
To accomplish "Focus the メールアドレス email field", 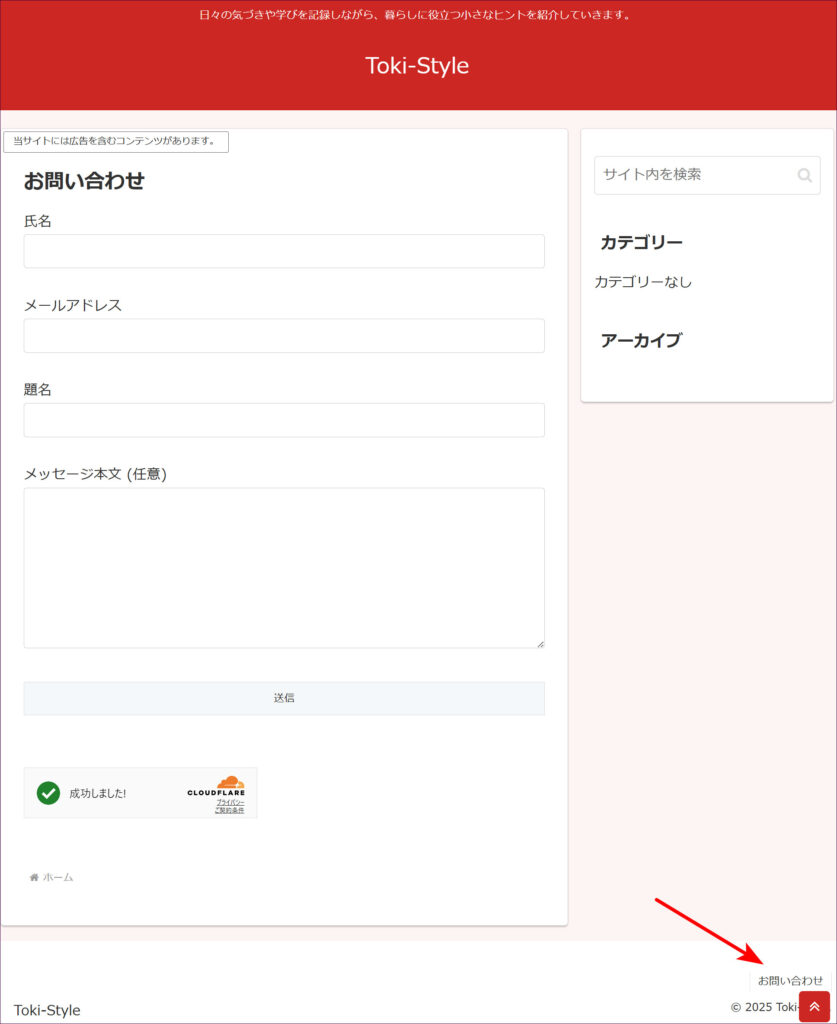I will (284, 336).
